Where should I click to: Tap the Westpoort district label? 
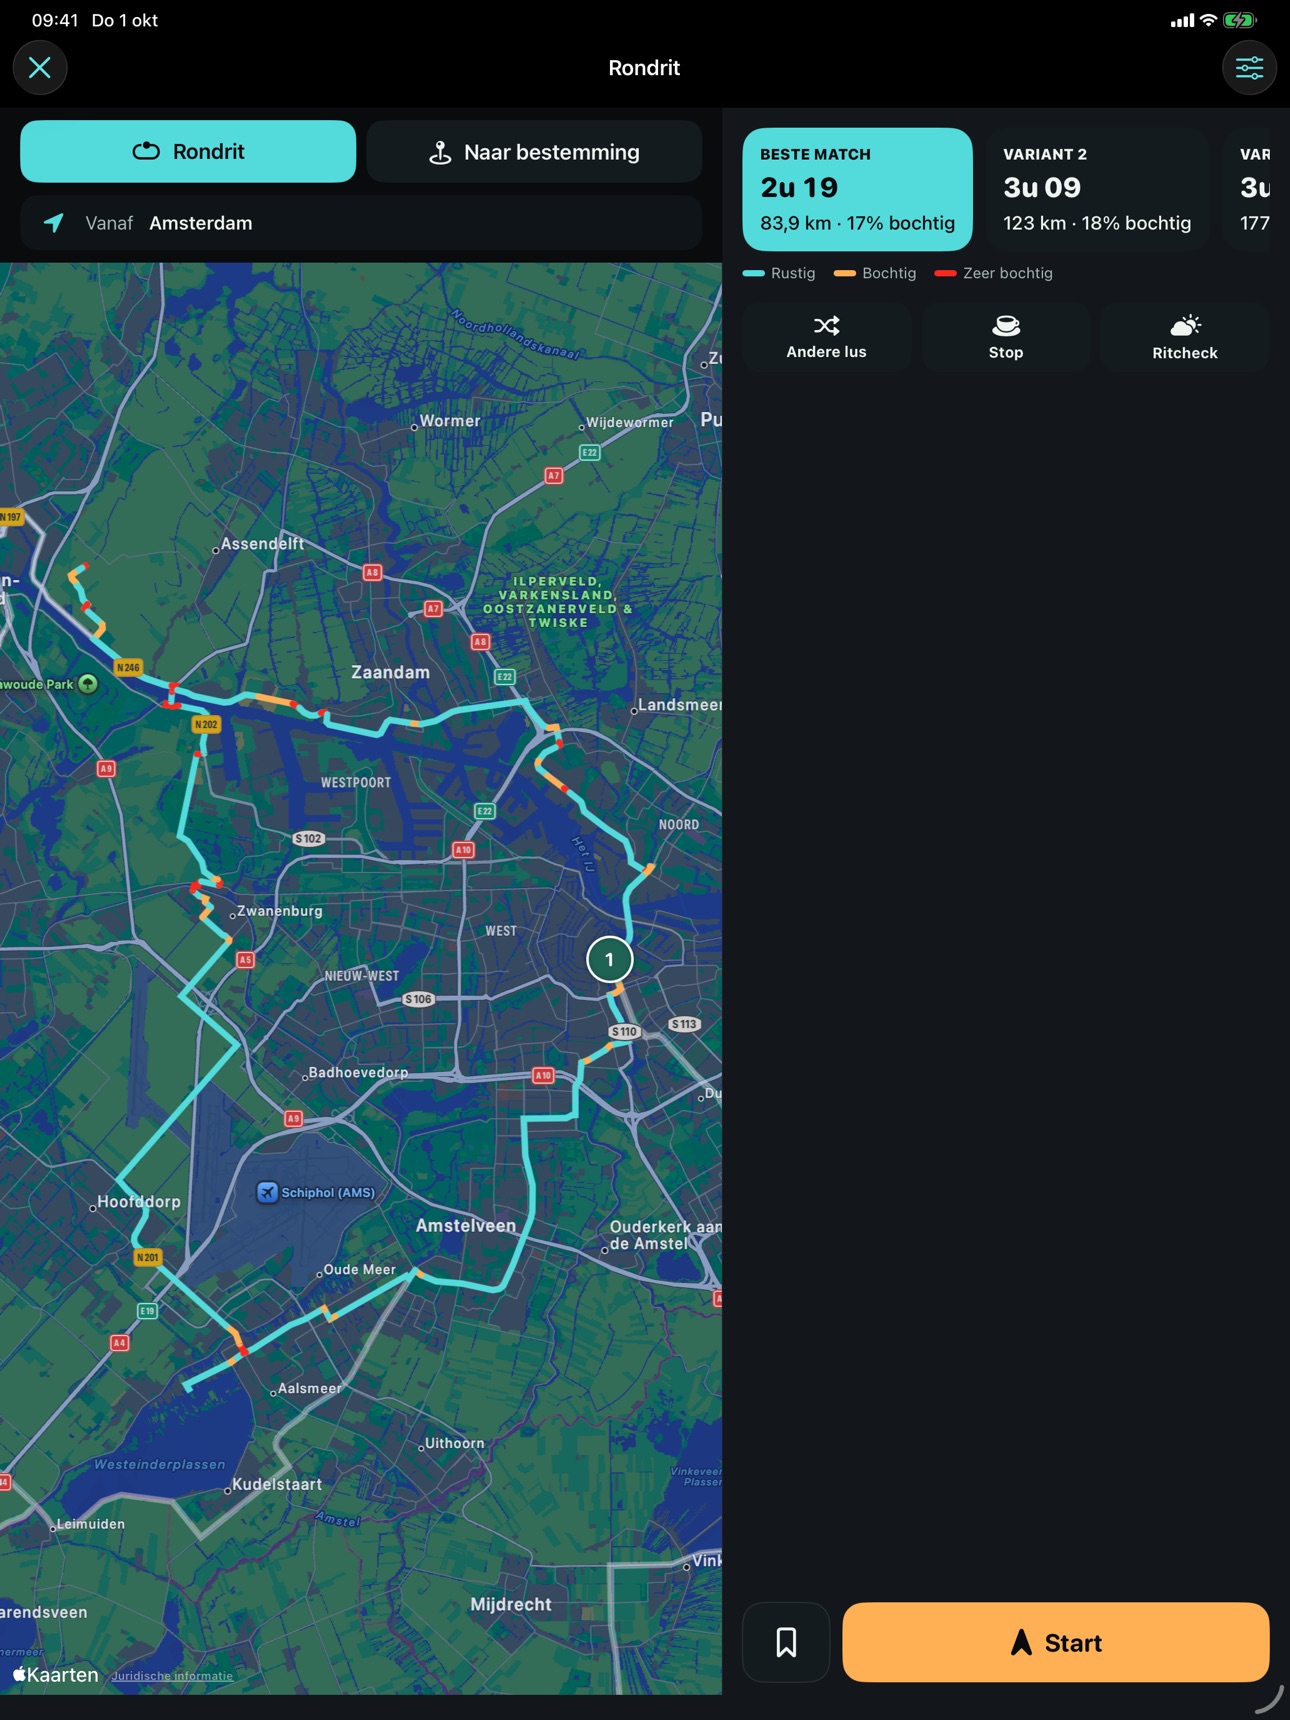[x=356, y=782]
